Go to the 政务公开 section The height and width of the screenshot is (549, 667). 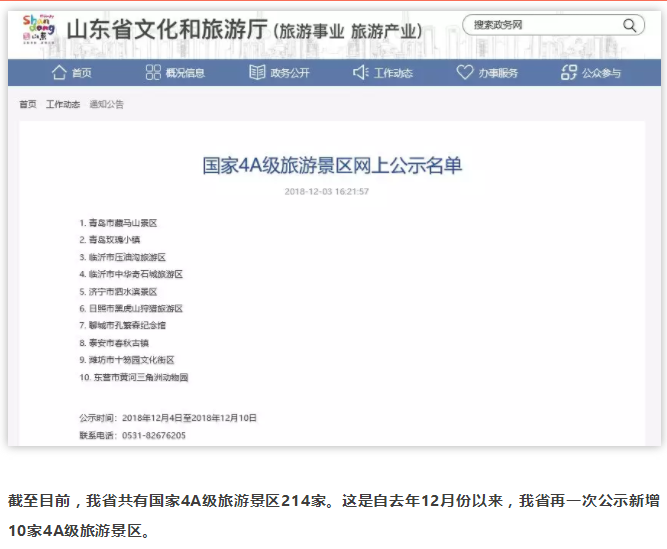click(290, 73)
